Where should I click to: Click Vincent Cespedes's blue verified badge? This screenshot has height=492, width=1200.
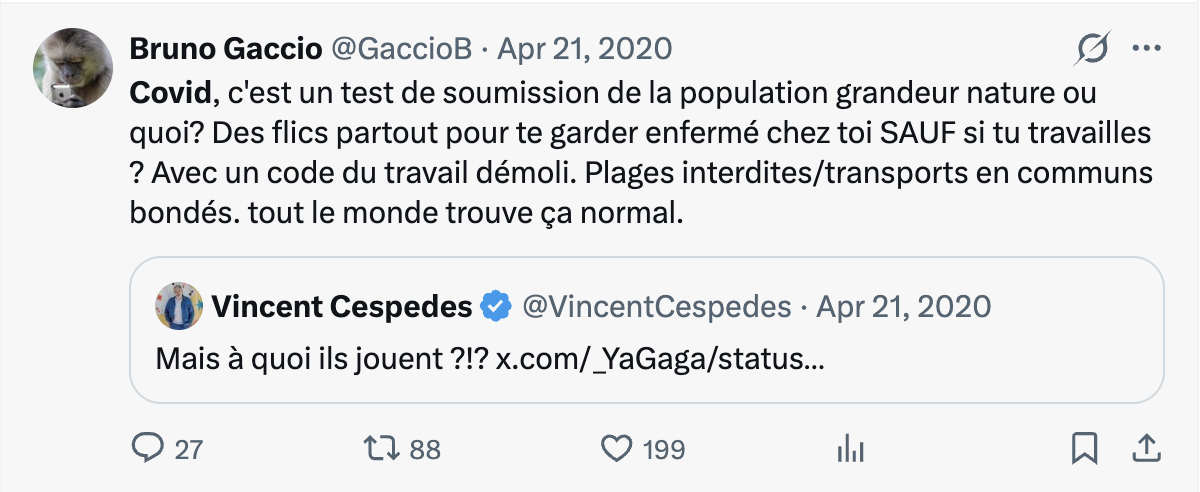coord(497,306)
